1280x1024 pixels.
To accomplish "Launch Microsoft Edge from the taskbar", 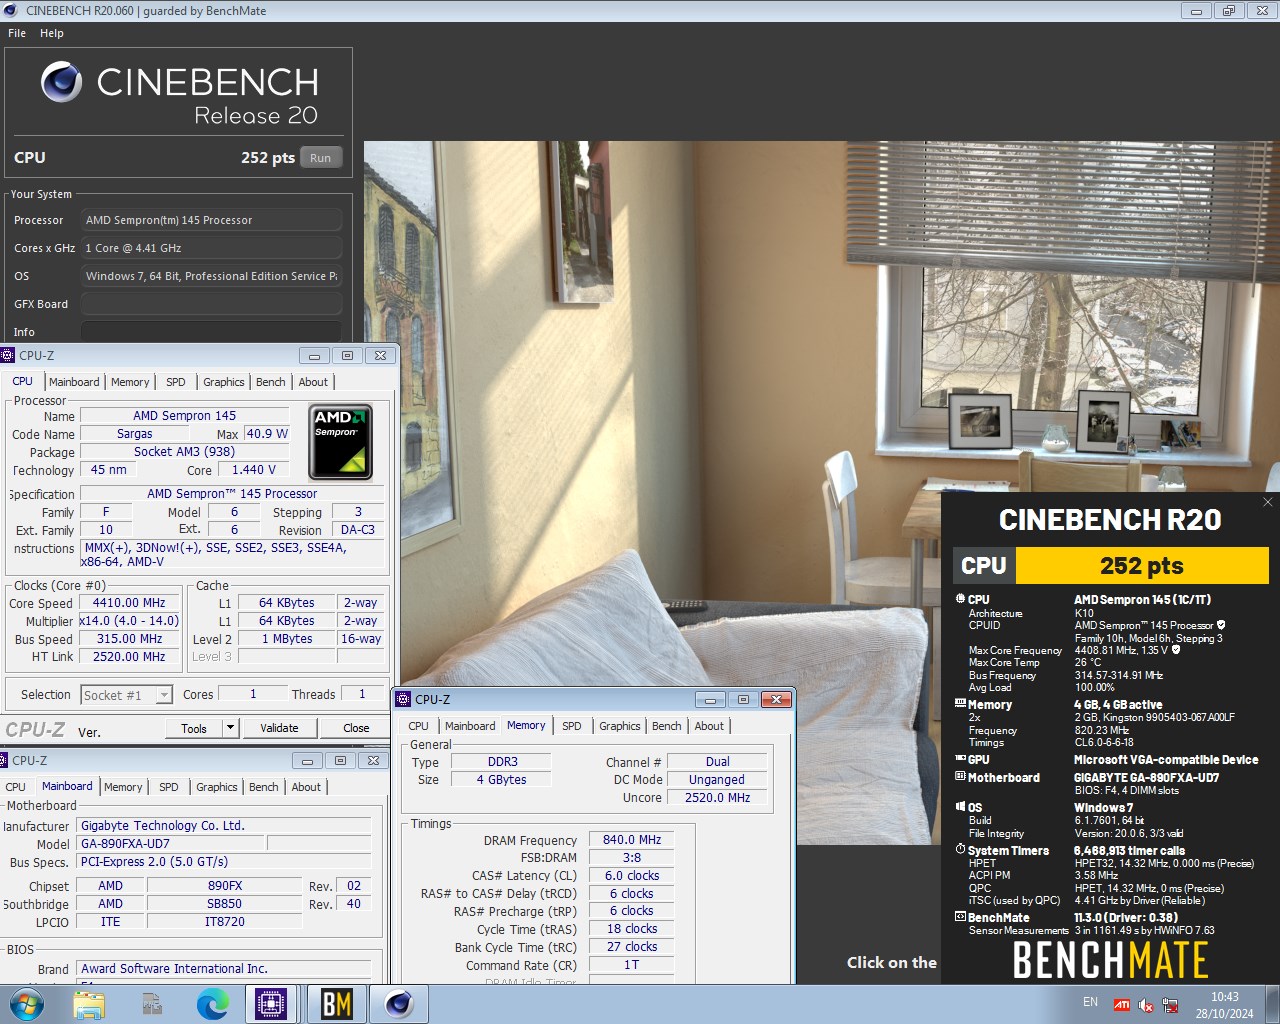I will [213, 1004].
